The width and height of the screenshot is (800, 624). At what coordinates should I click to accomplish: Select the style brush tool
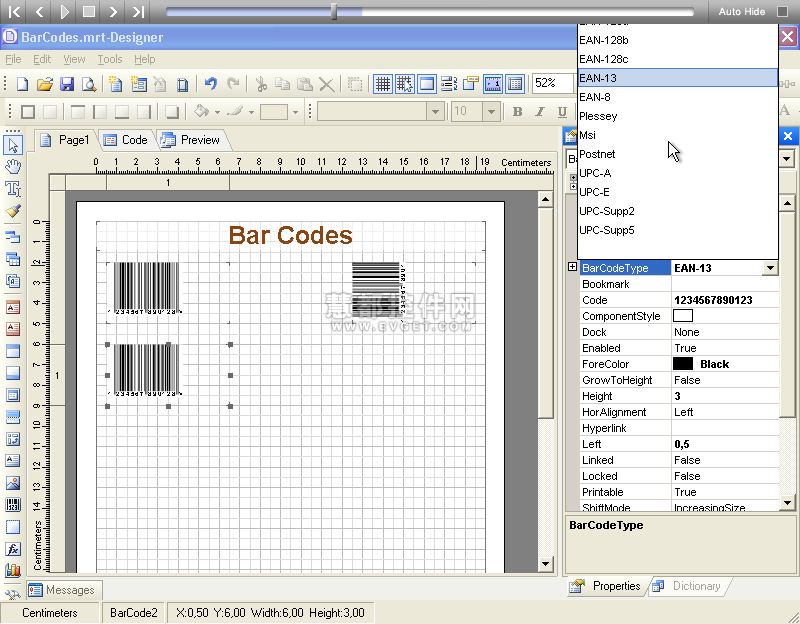(13, 210)
